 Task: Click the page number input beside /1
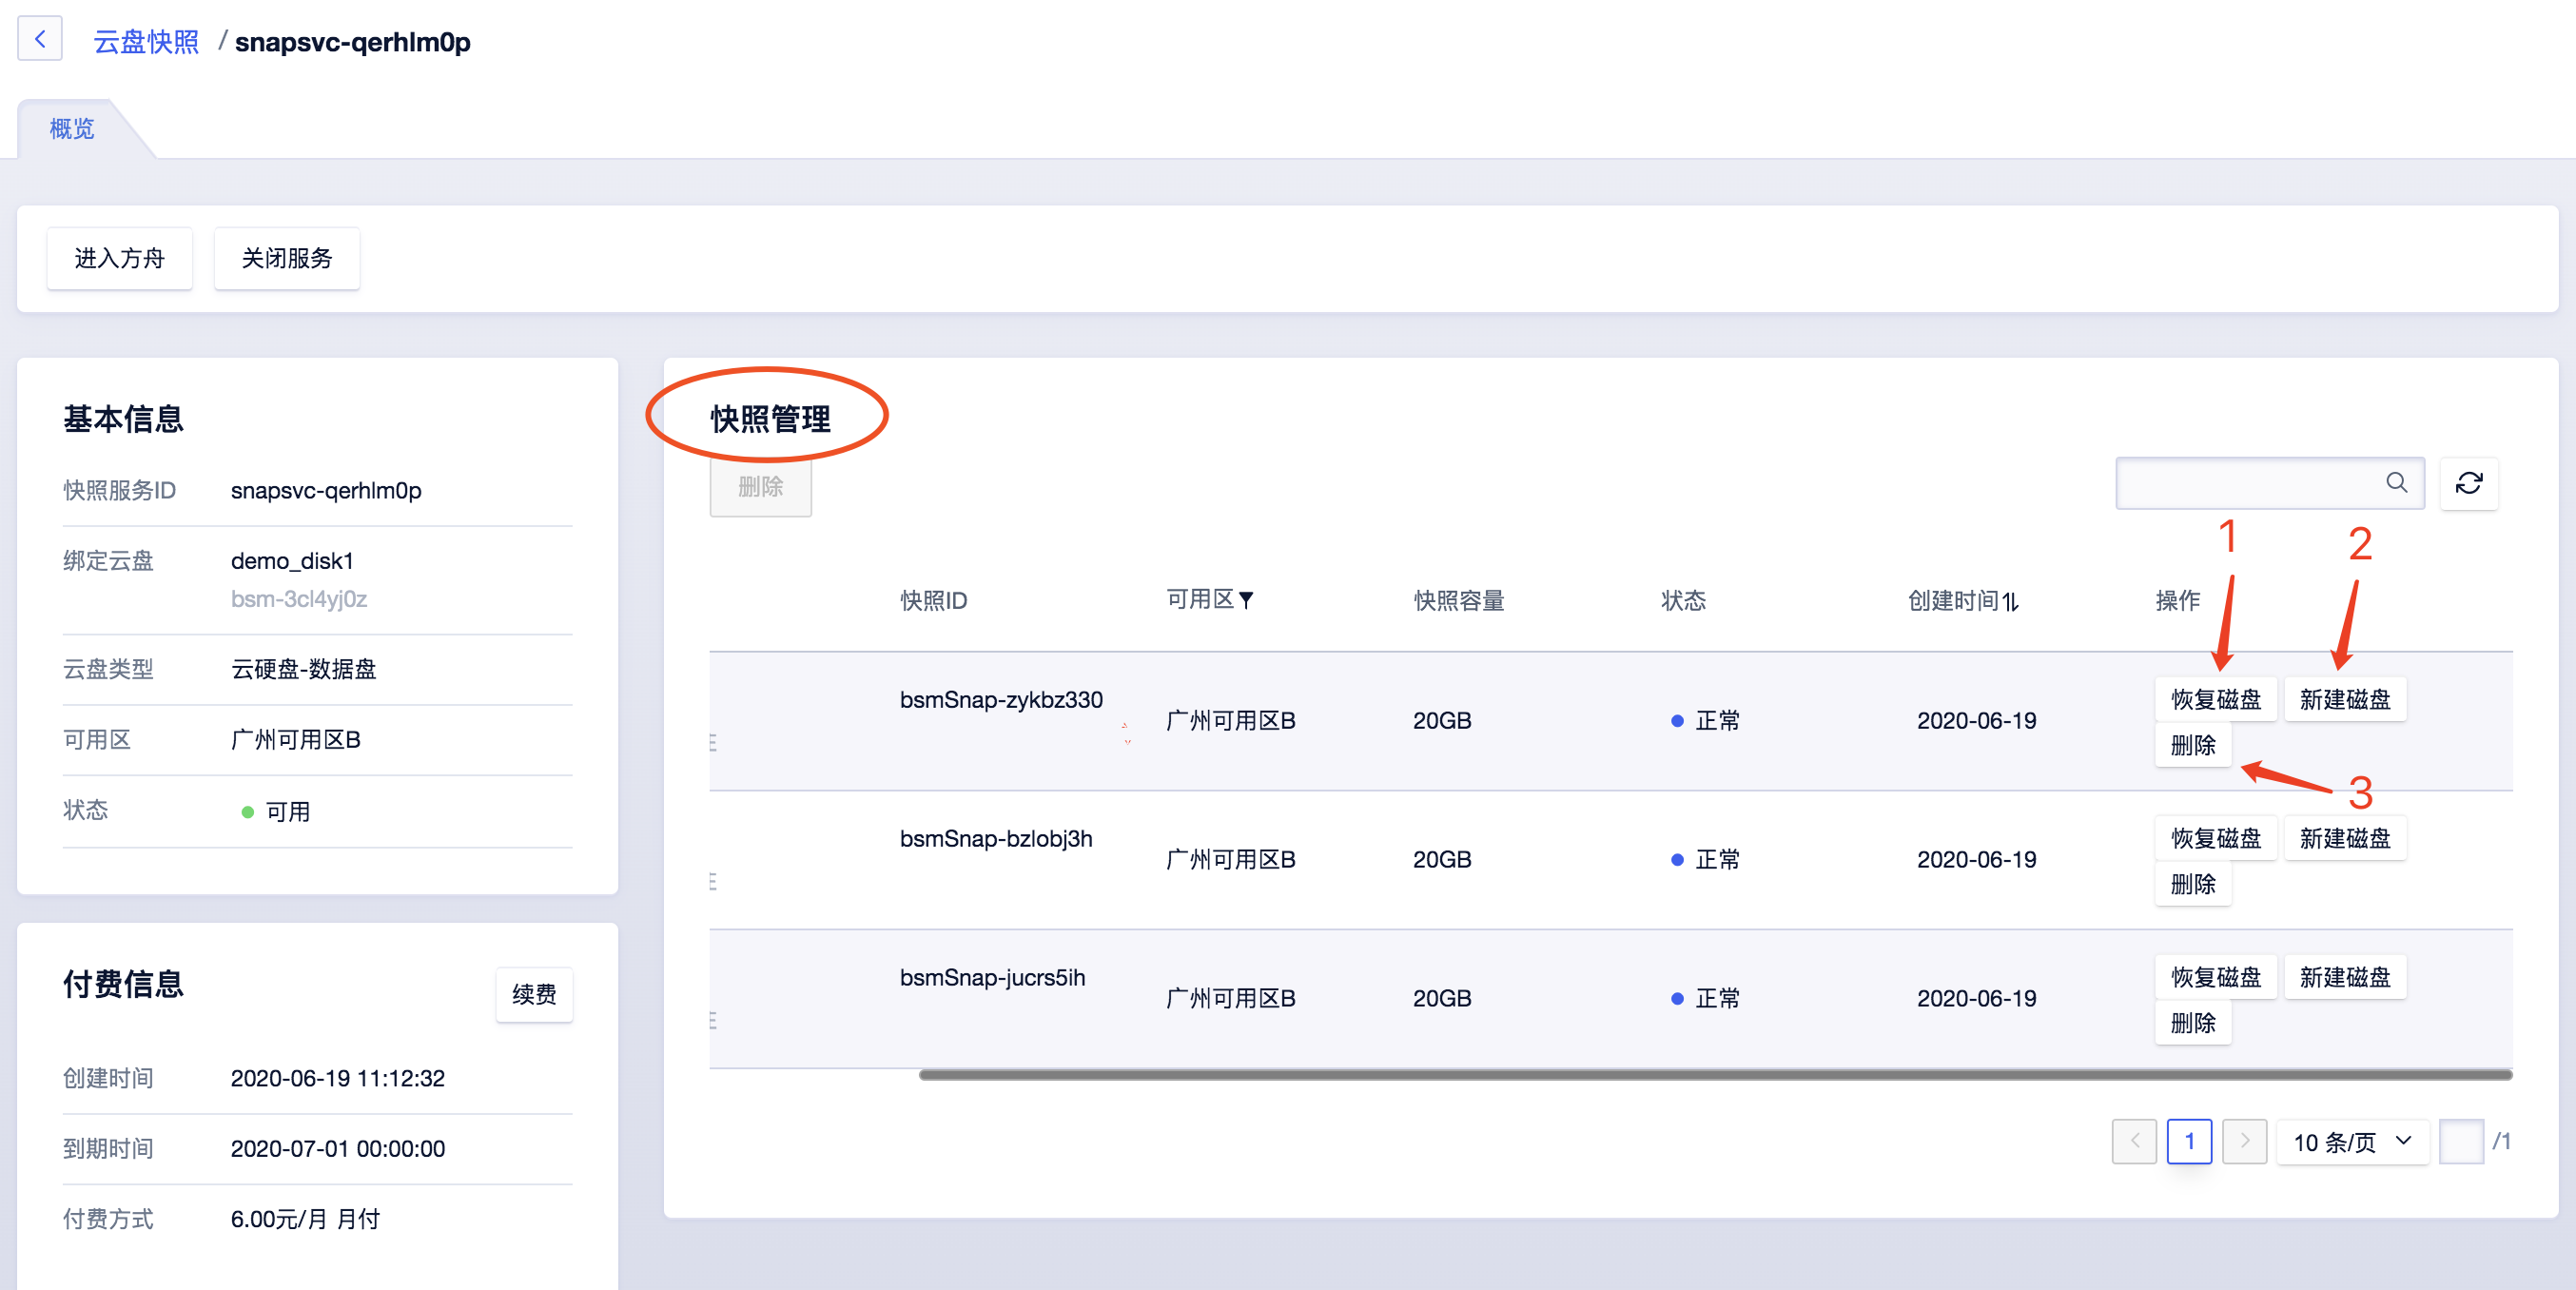[2462, 1141]
